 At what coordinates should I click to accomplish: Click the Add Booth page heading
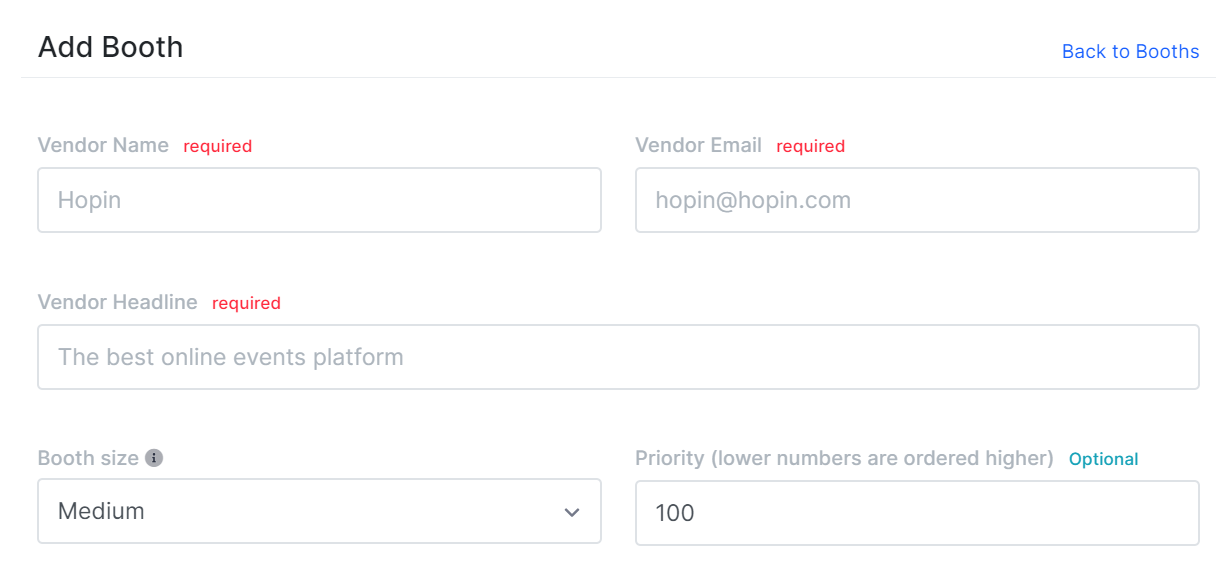[x=111, y=47]
